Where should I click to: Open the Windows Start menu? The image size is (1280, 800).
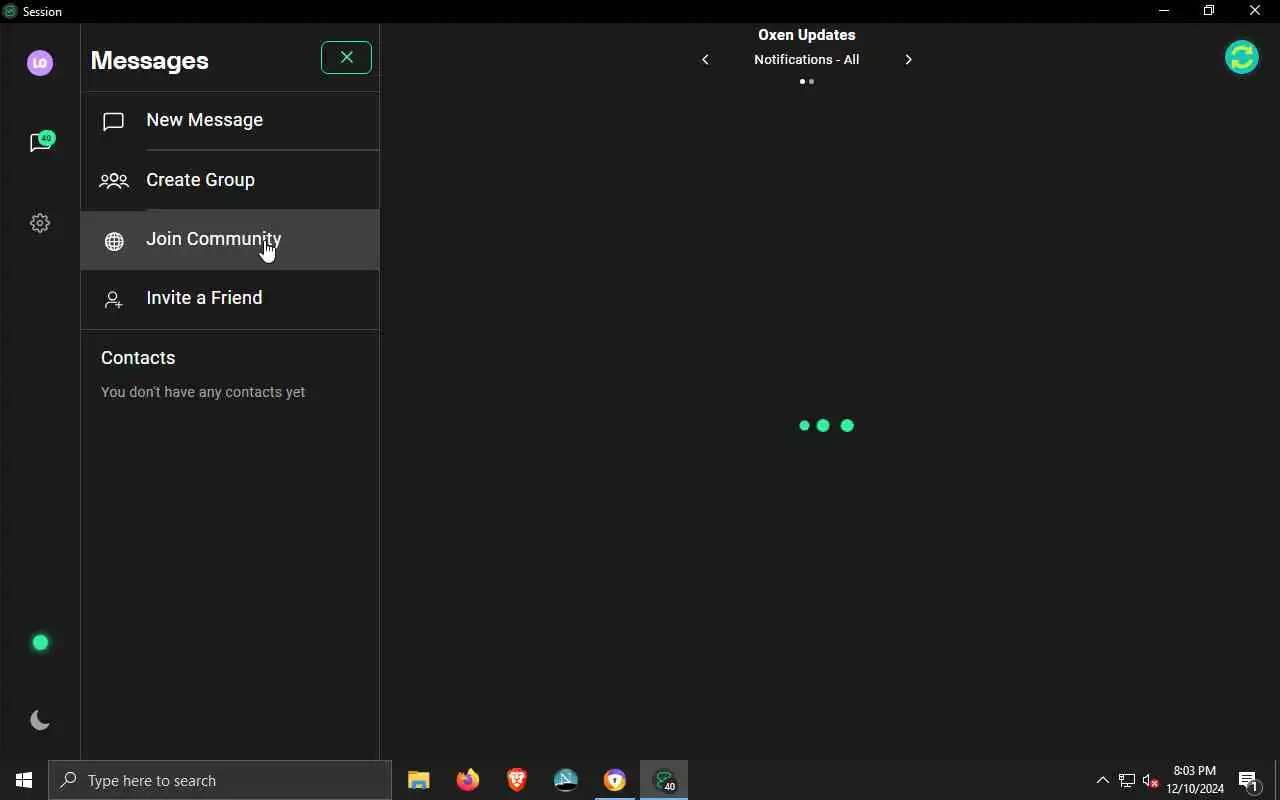24,780
